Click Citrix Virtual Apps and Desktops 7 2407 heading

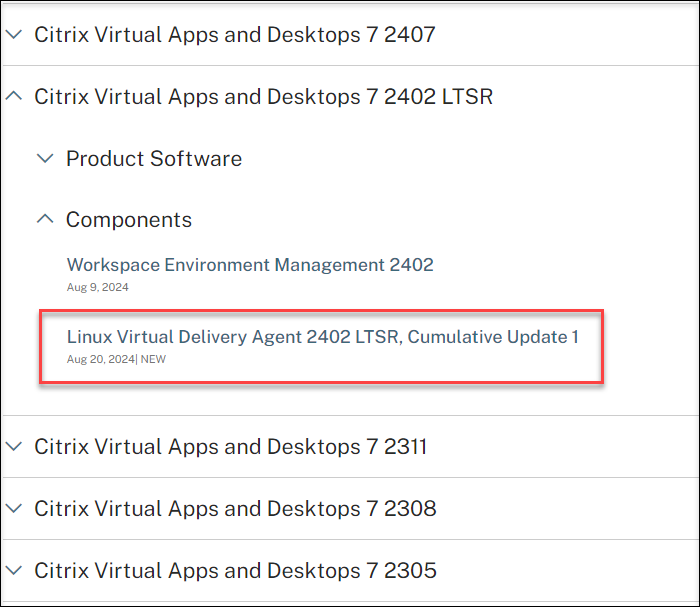235,35
